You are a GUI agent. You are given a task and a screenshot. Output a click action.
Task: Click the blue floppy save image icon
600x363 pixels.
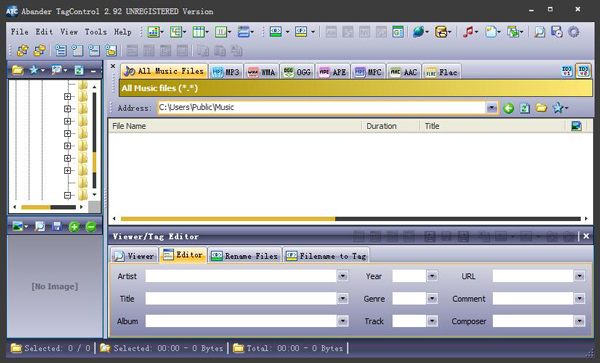(57, 226)
